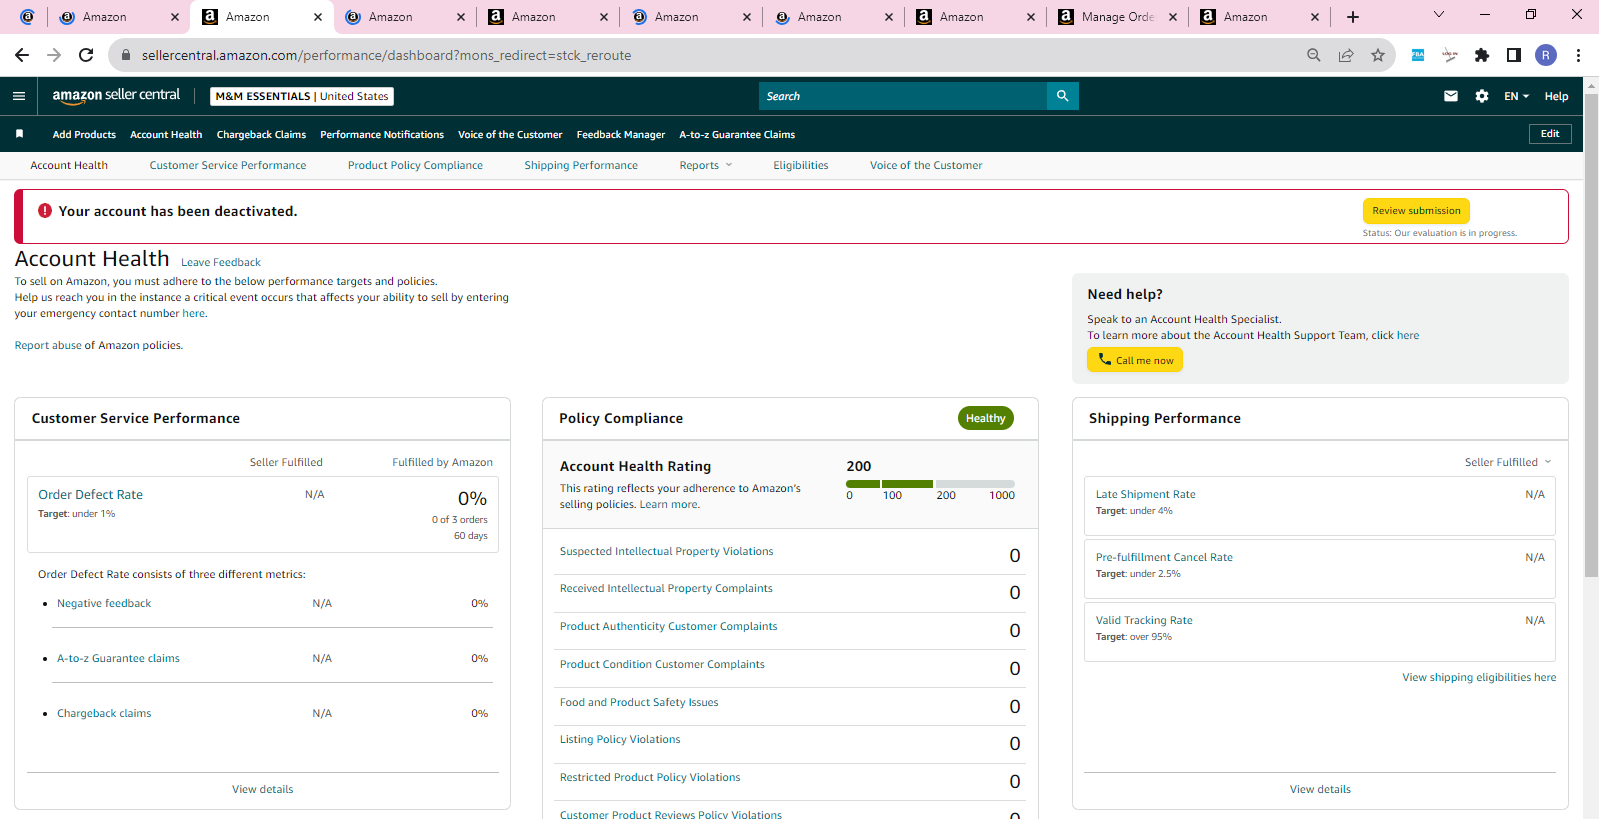This screenshot has height=819, width=1599.
Task: Select the Customer Service Performance tab
Action: click(x=228, y=165)
